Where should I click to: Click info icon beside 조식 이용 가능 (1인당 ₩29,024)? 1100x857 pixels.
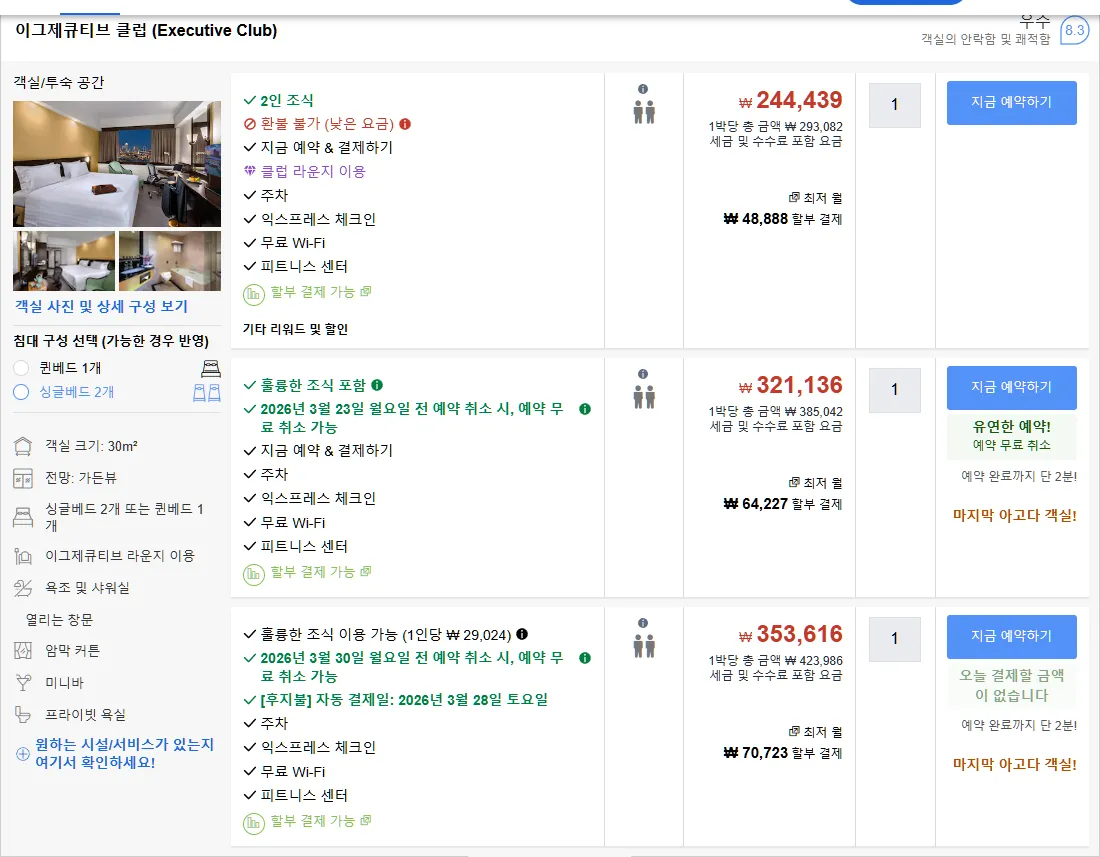click(522, 634)
